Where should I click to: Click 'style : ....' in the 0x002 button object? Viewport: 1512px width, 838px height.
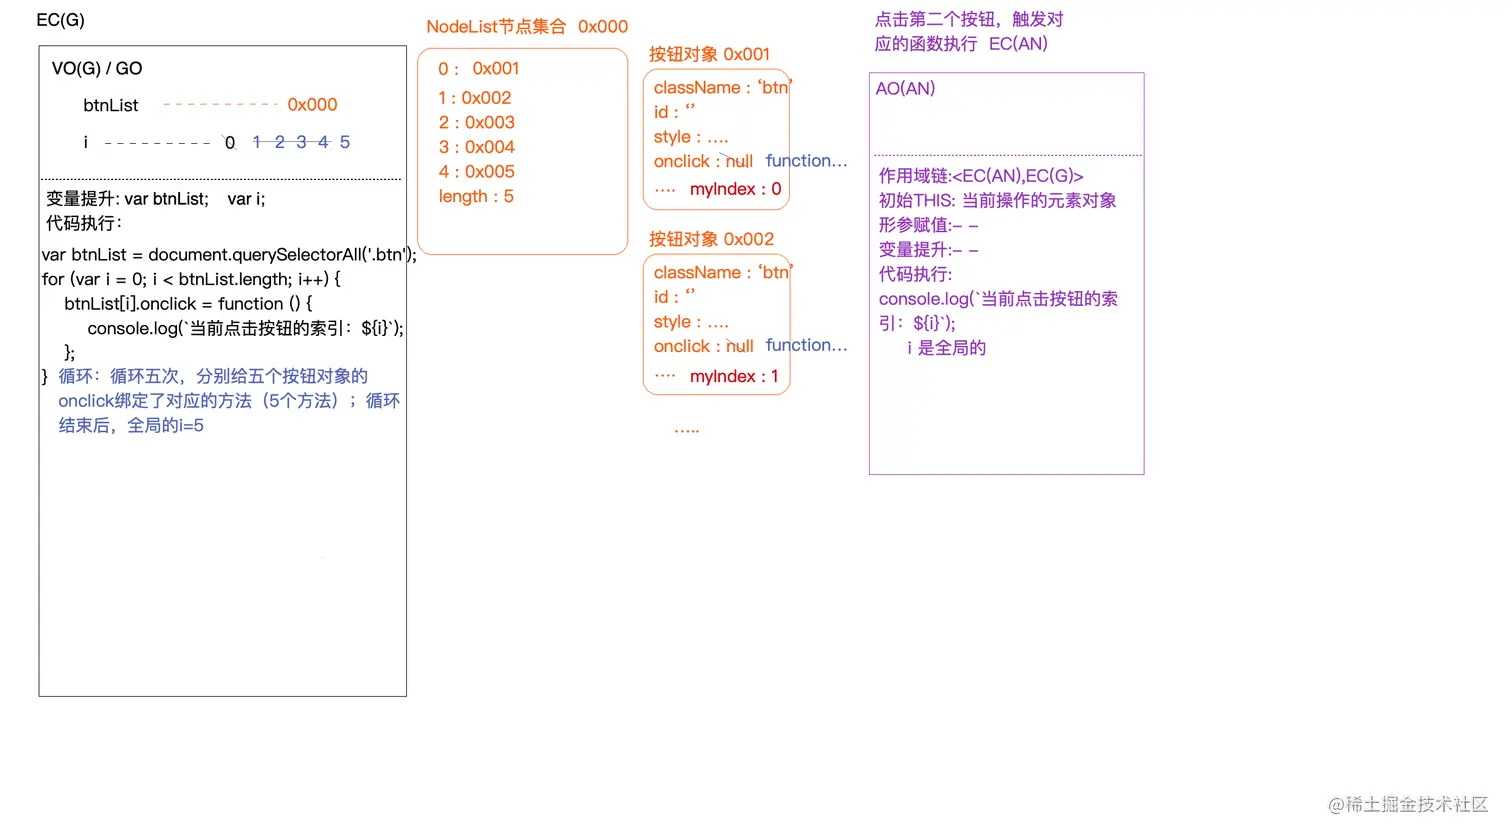691,322
